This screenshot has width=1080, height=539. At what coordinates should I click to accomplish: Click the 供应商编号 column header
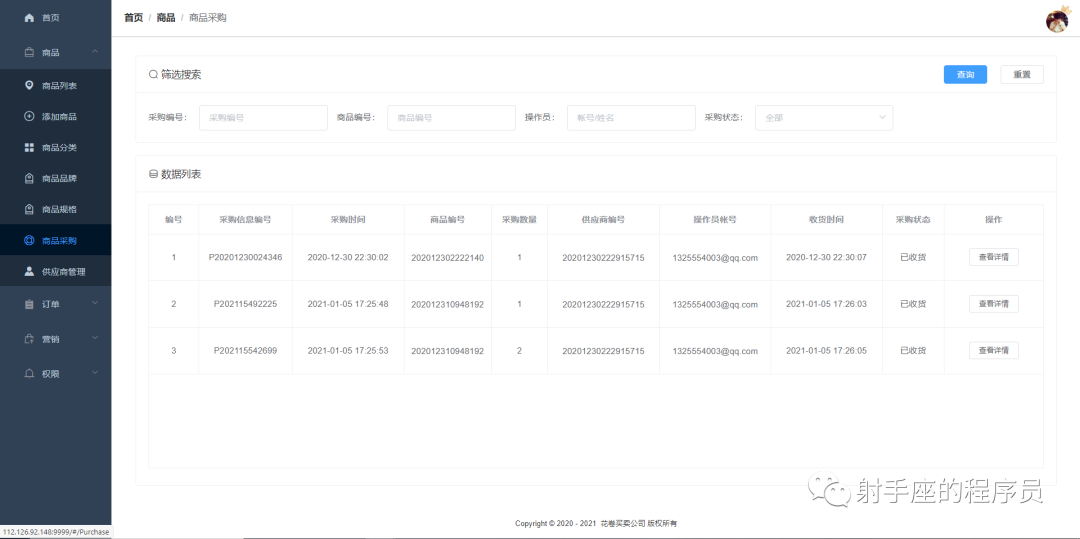click(x=603, y=220)
